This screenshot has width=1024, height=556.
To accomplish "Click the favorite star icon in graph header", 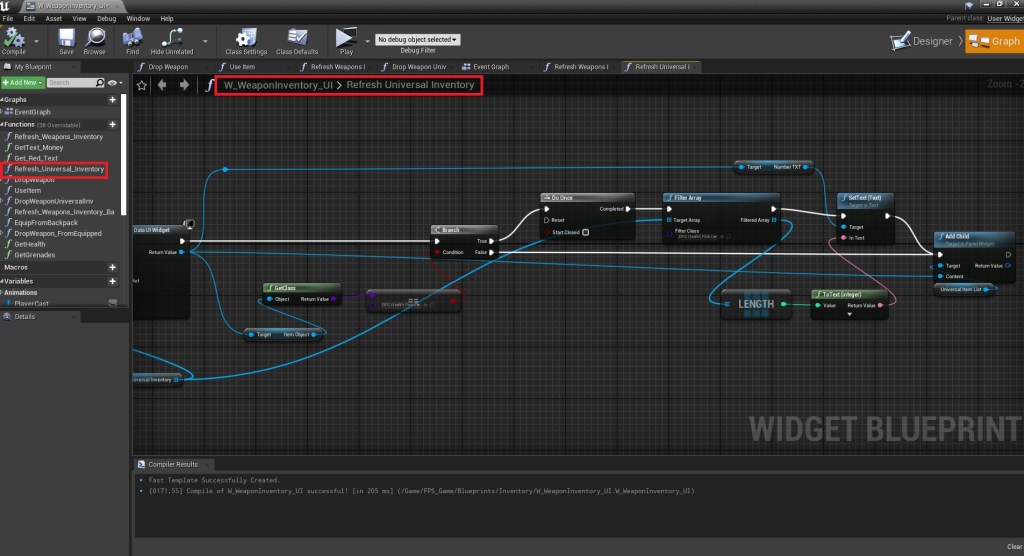I will (142, 86).
